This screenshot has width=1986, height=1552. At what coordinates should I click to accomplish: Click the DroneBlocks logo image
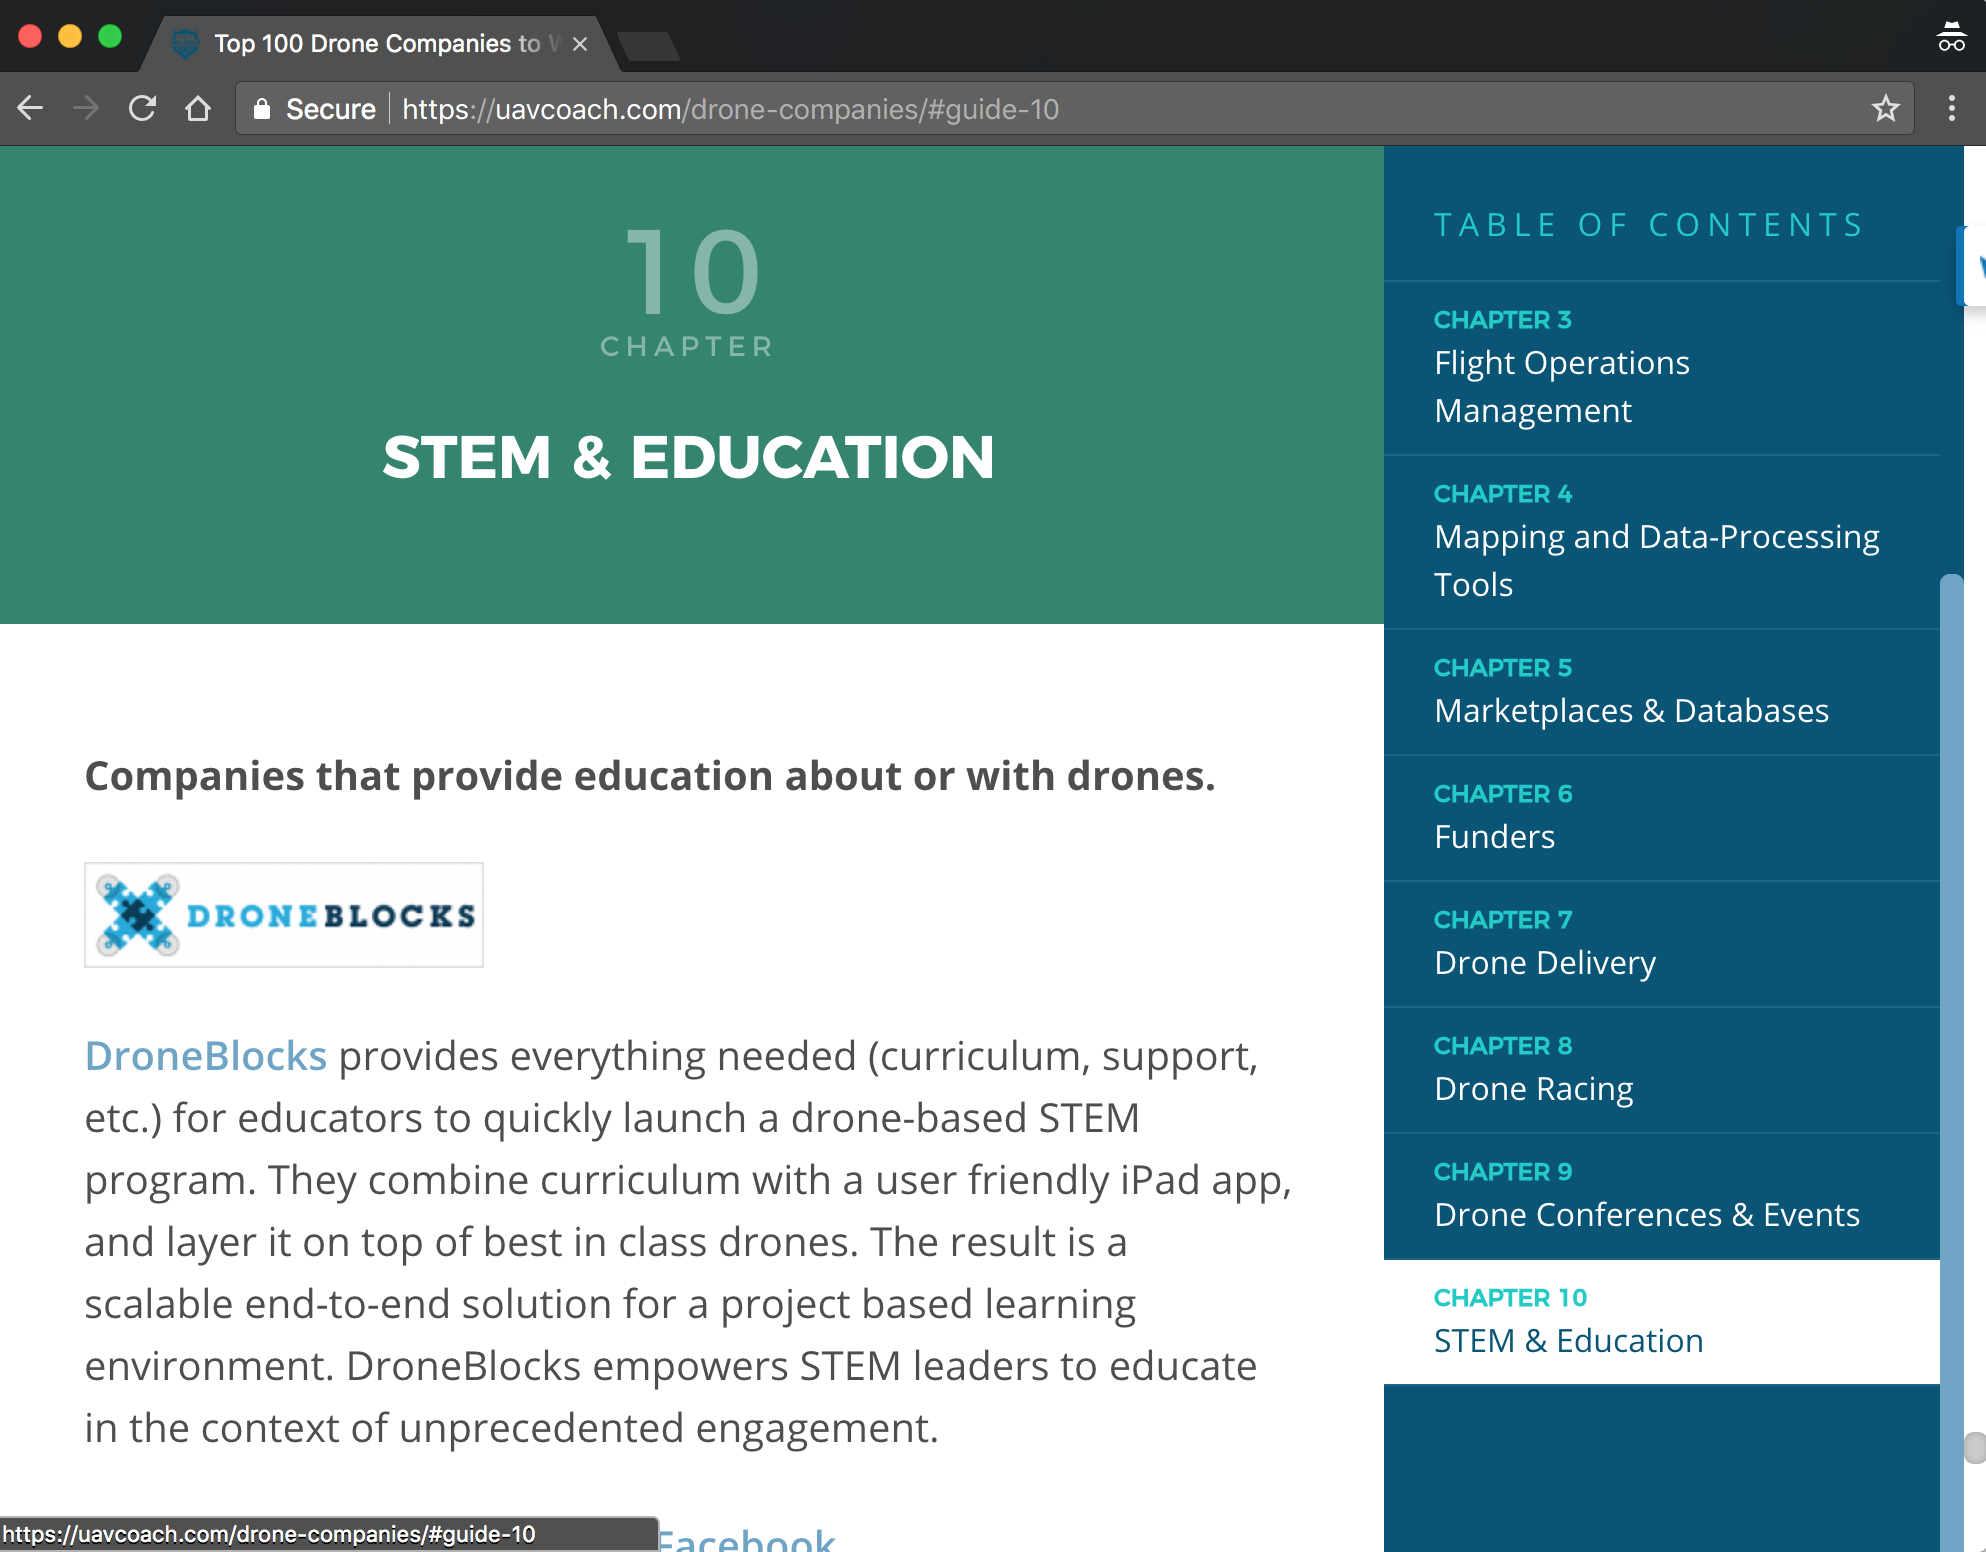click(284, 915)
